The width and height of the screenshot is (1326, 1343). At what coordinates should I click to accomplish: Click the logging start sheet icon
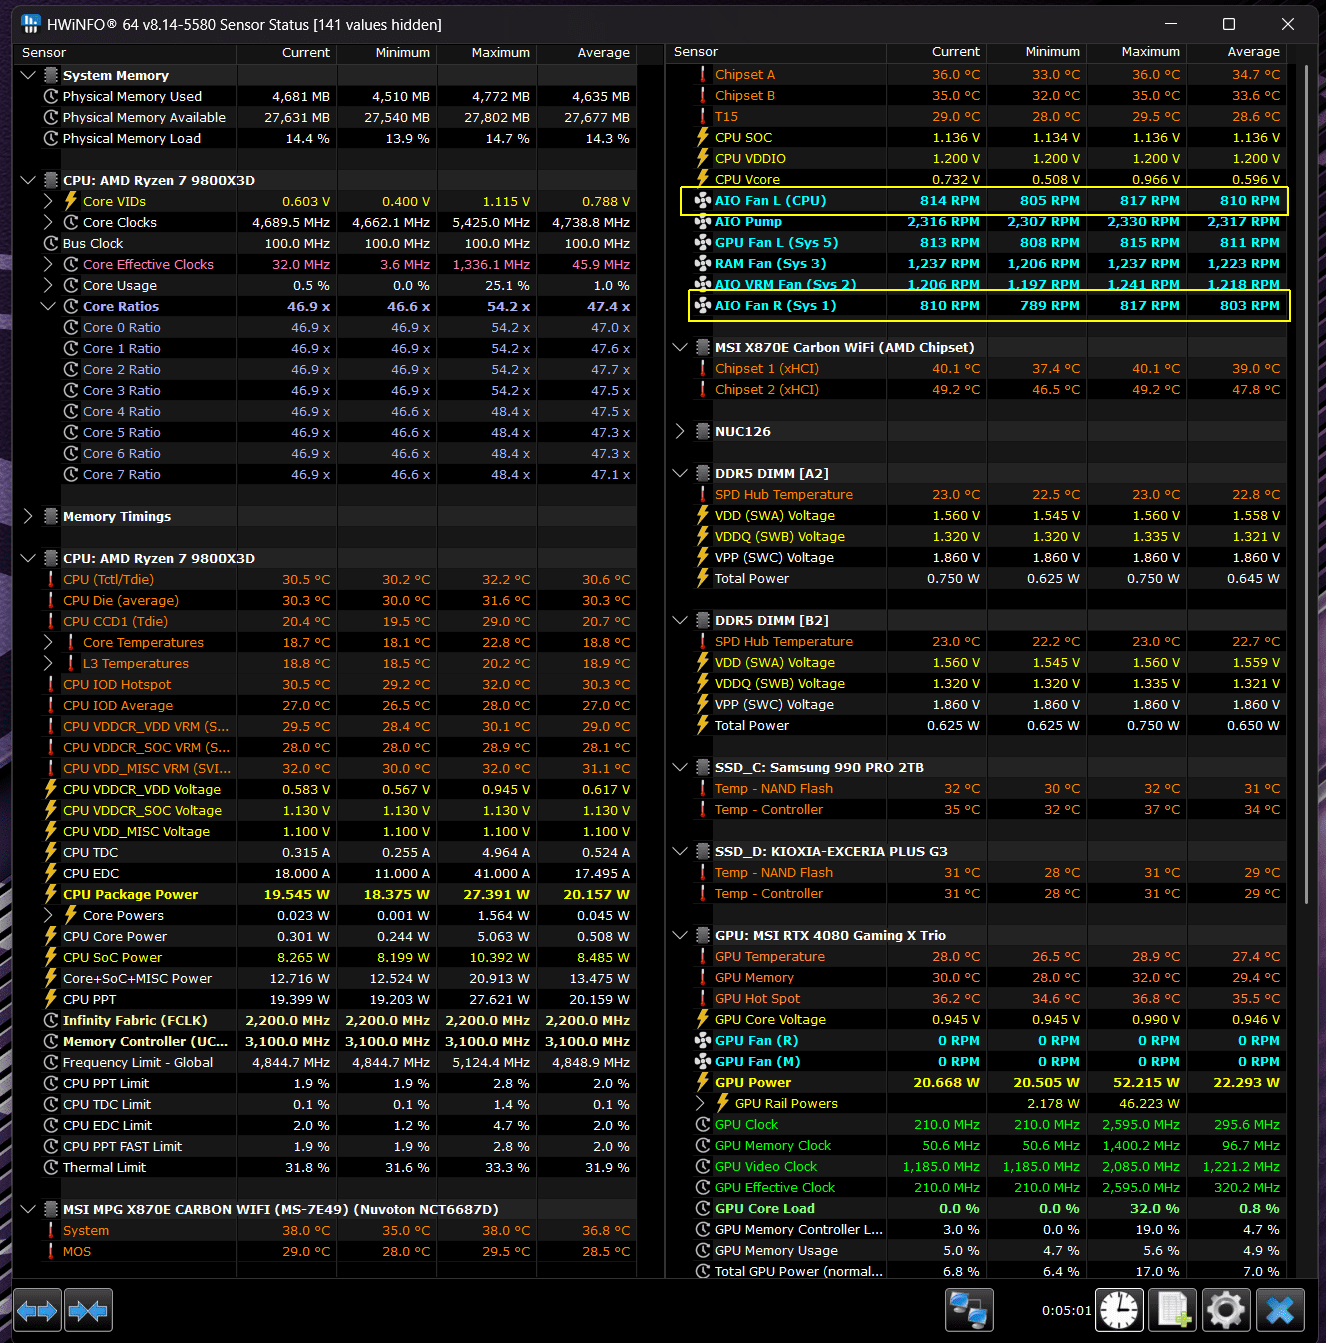point(1173,1310)
